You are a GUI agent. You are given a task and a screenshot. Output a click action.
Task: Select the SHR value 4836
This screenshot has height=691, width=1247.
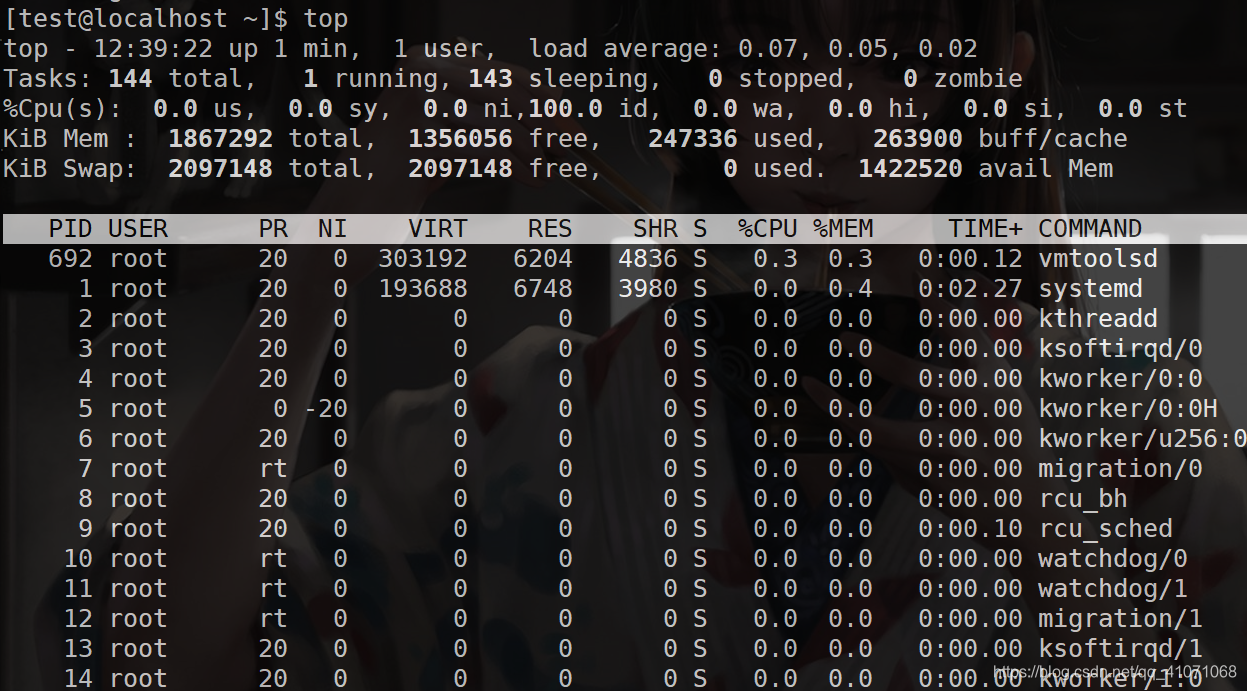648,259
